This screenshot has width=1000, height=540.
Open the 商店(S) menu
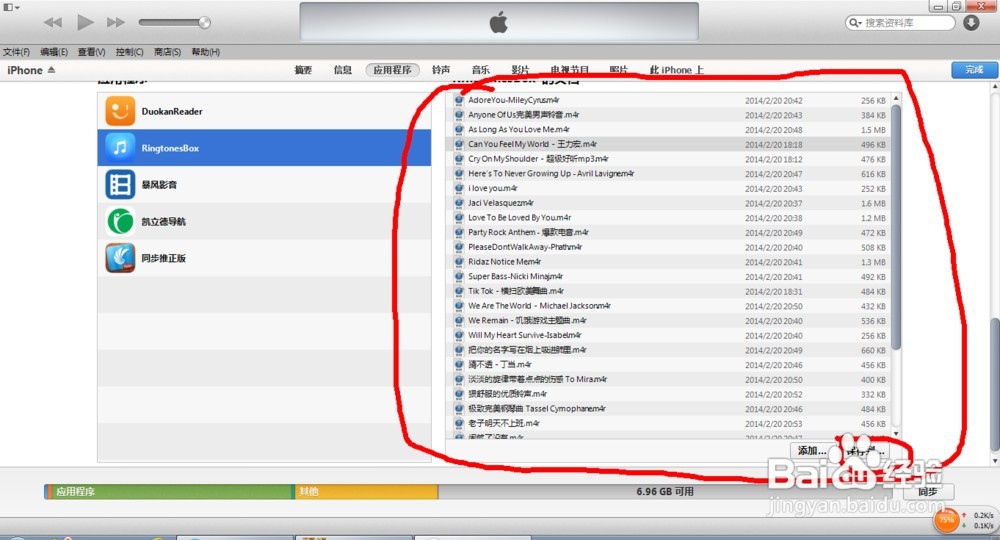[167, 52]
